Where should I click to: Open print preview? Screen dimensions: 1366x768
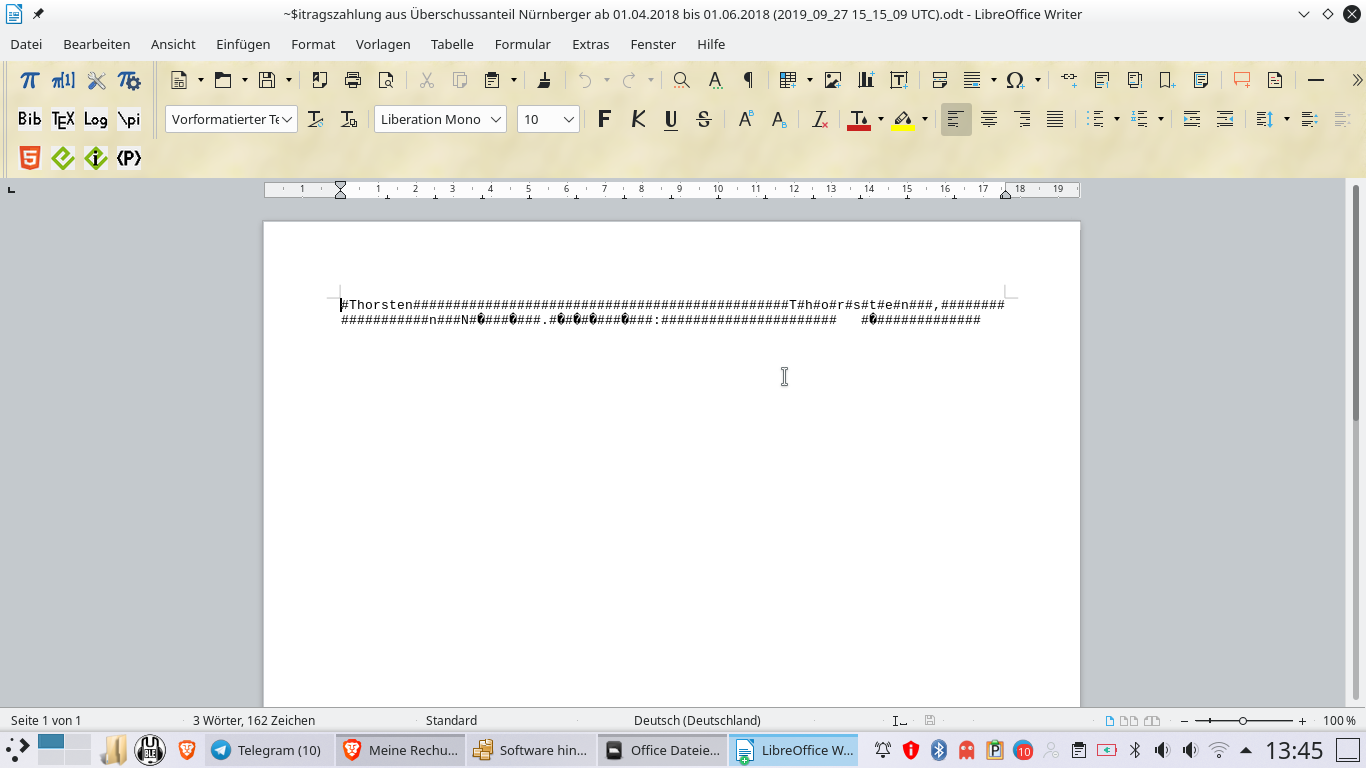pos(386,80)
